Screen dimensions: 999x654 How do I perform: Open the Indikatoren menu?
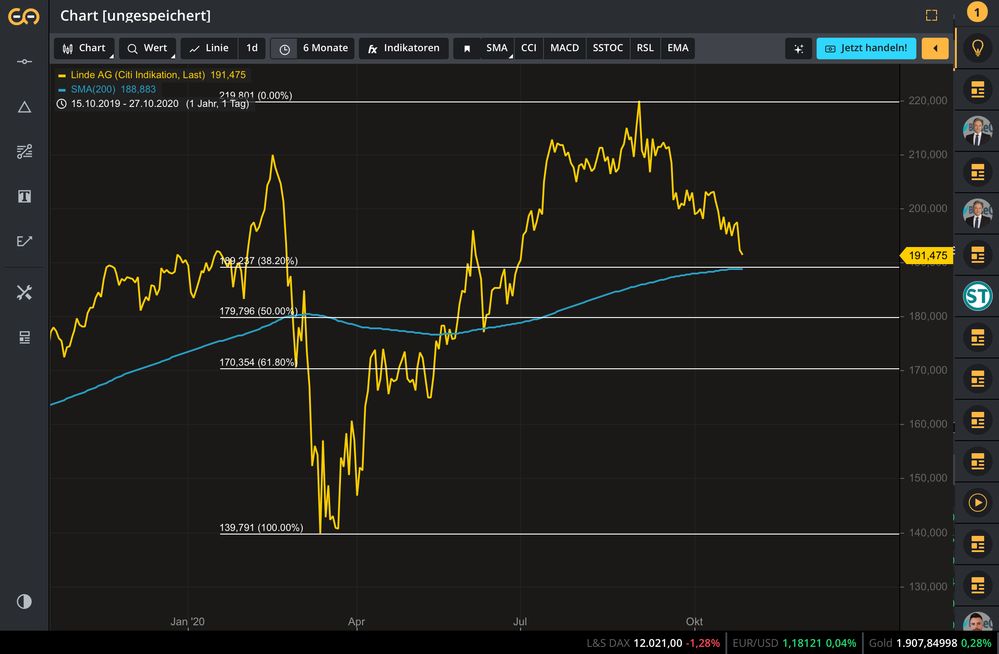click(403, 48)
